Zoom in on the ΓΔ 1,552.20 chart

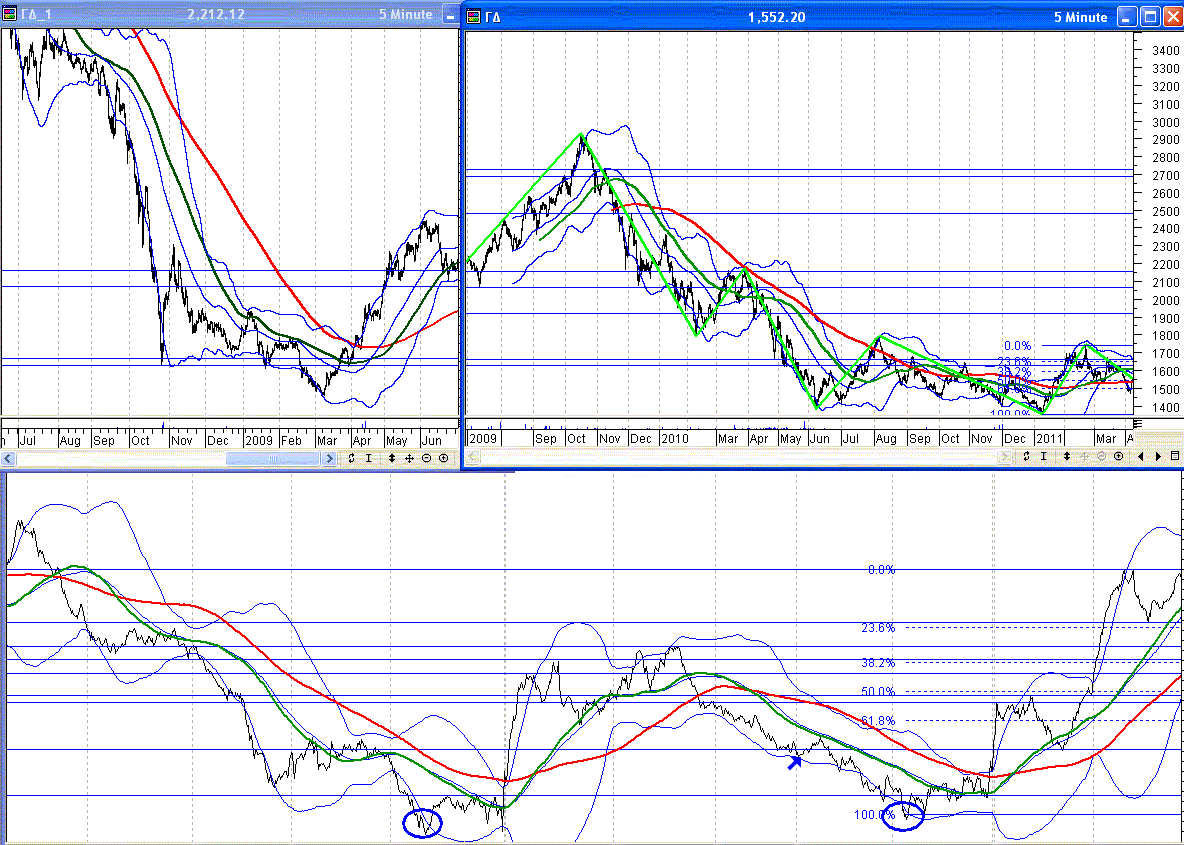[1118, 456]
